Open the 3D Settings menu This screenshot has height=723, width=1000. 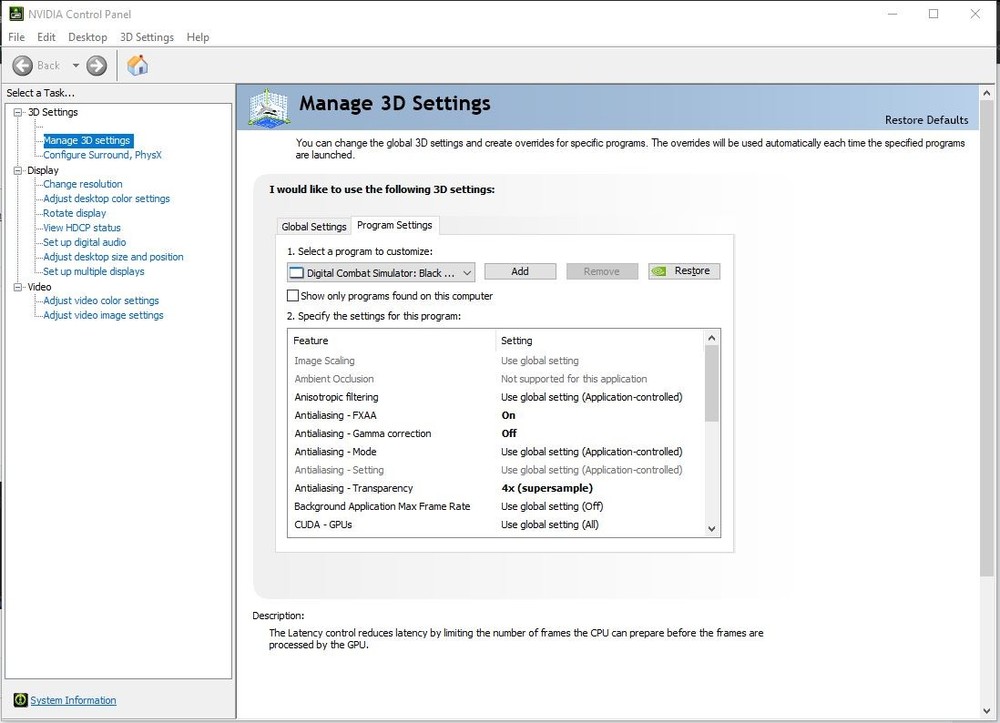[147, 37]
